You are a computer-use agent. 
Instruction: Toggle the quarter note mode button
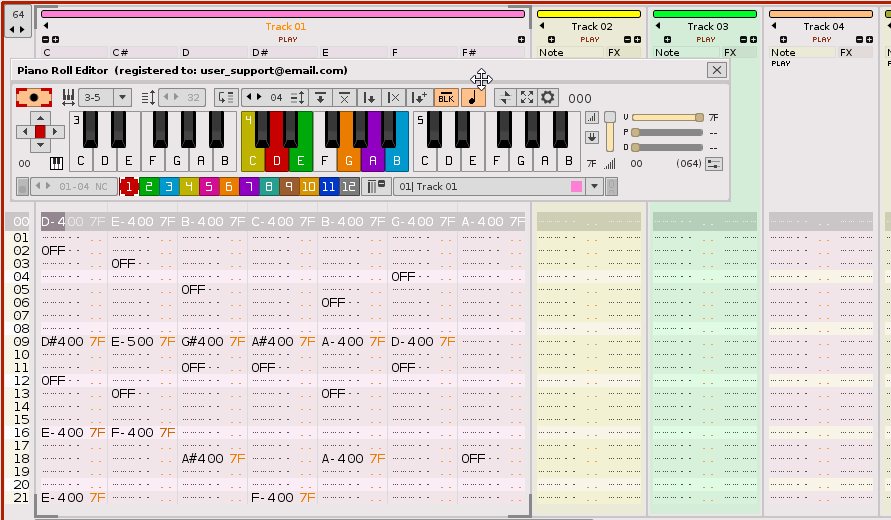(x=473, y=97)
